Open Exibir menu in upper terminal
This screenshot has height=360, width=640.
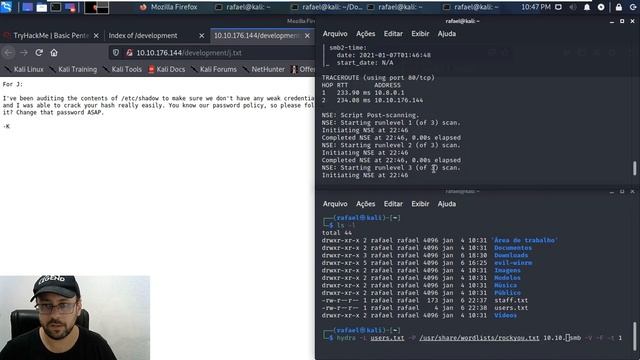(x=420, y=34)
